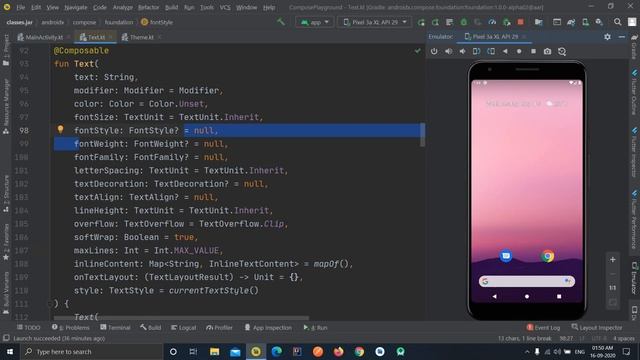Open the Project Structure toolbar icon

[538, 22]
